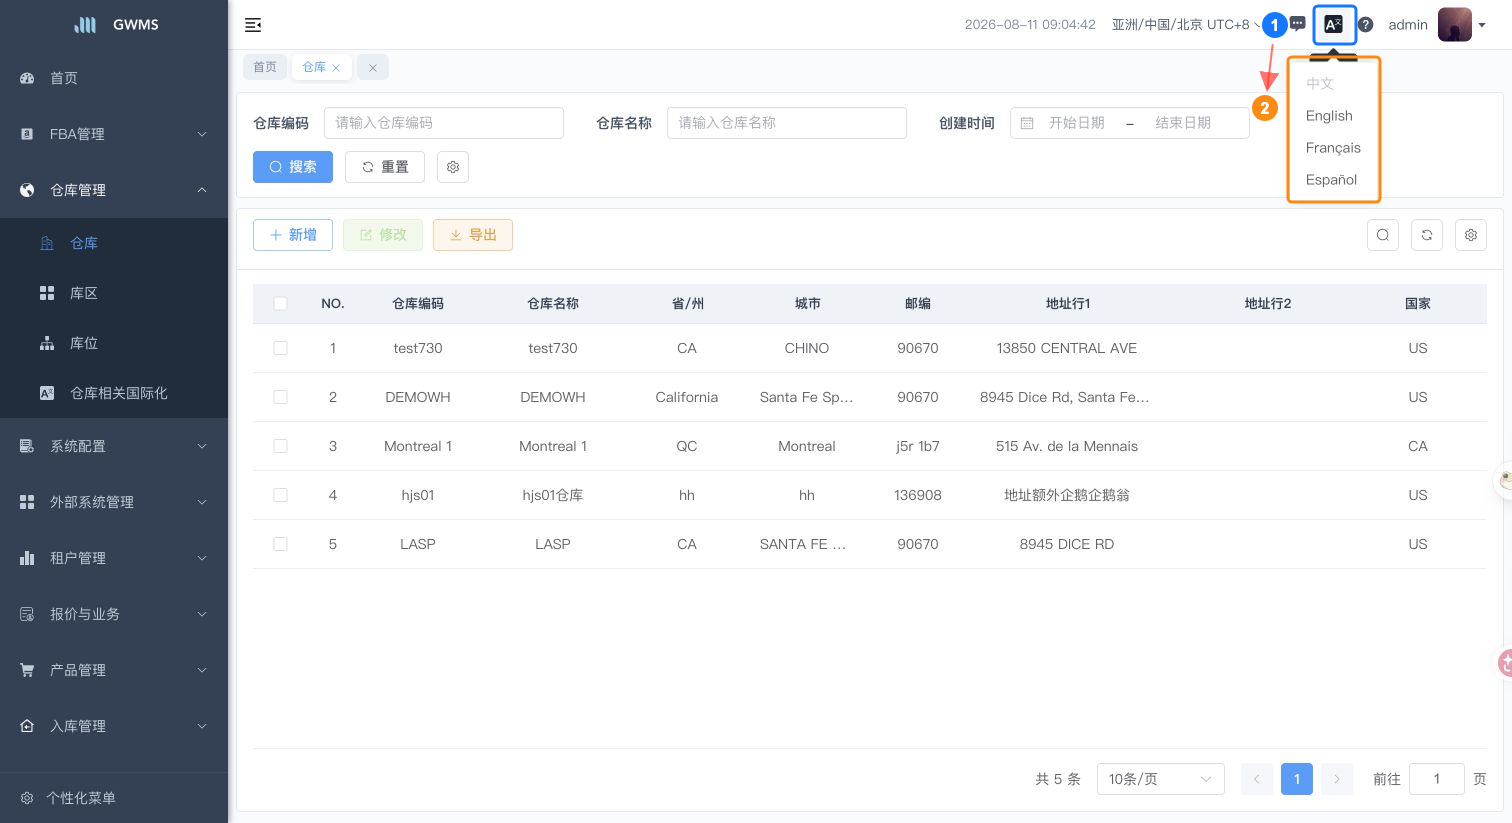Screen dimensions: 1512x823
Task: Open search form settings gear icon
Action: [x=453, y=167]
